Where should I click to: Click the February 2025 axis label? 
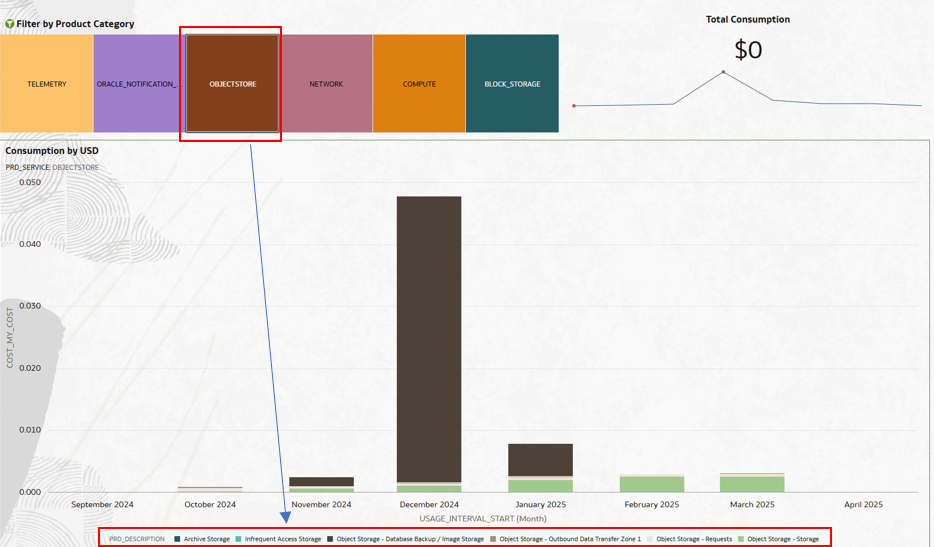point(652,504)
